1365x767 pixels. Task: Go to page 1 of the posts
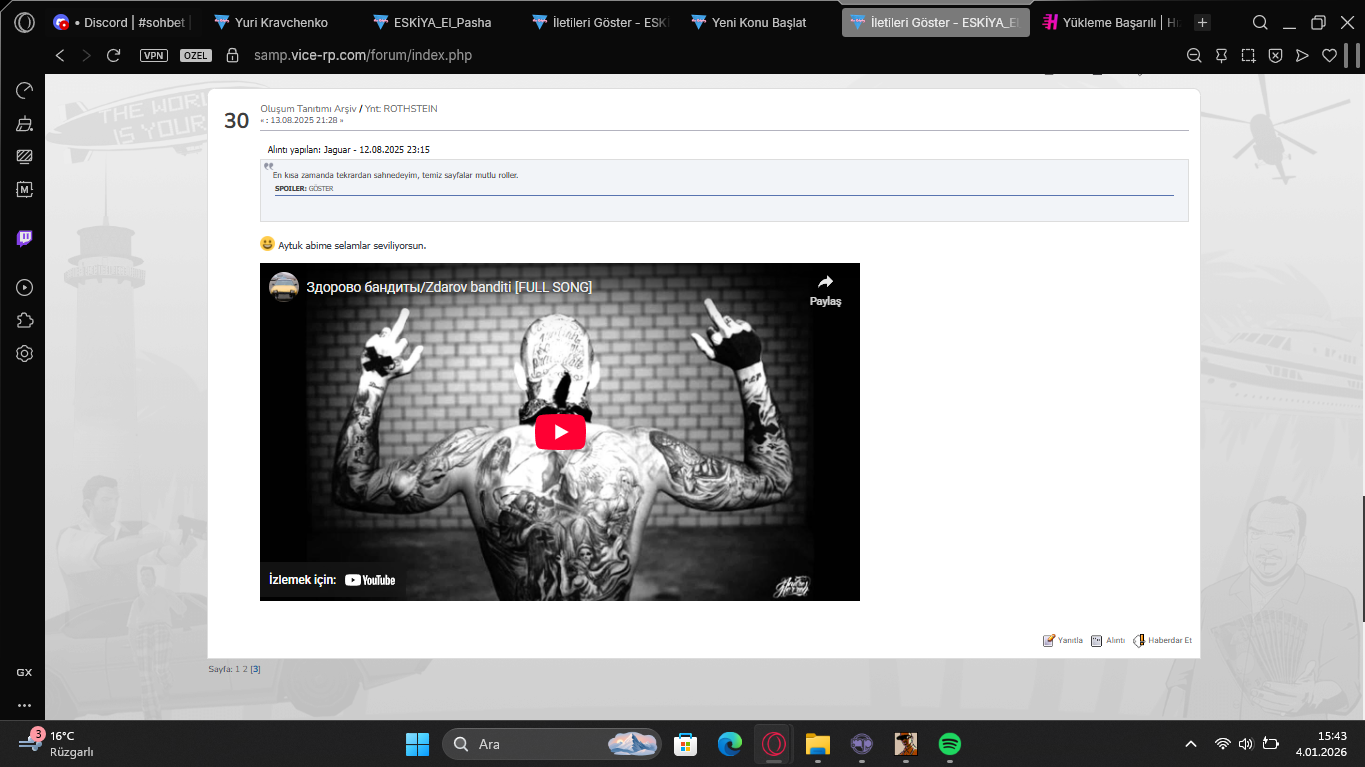point(237,669)
